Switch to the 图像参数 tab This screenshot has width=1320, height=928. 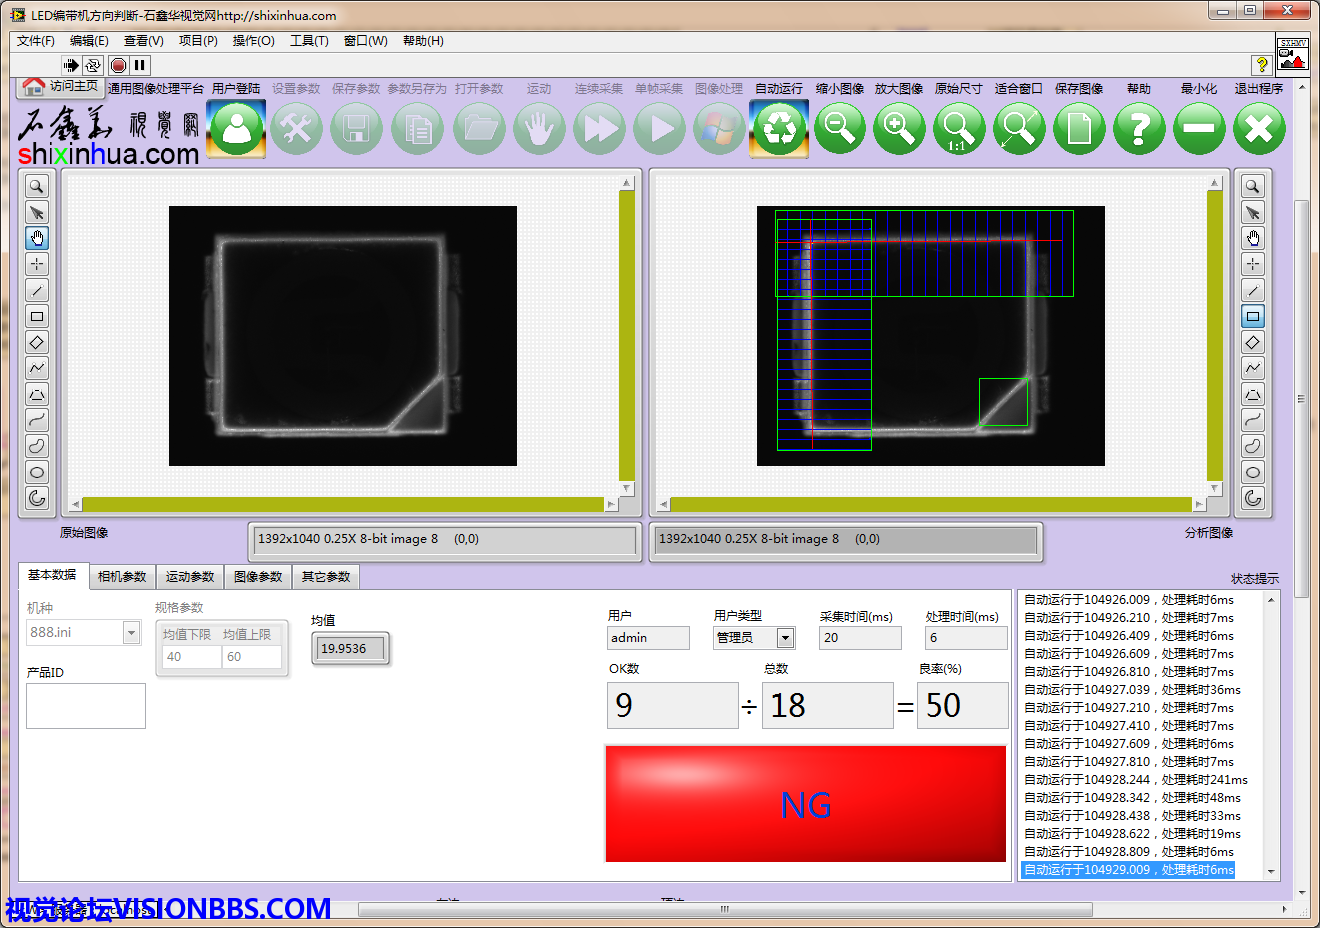pos(258,577)
